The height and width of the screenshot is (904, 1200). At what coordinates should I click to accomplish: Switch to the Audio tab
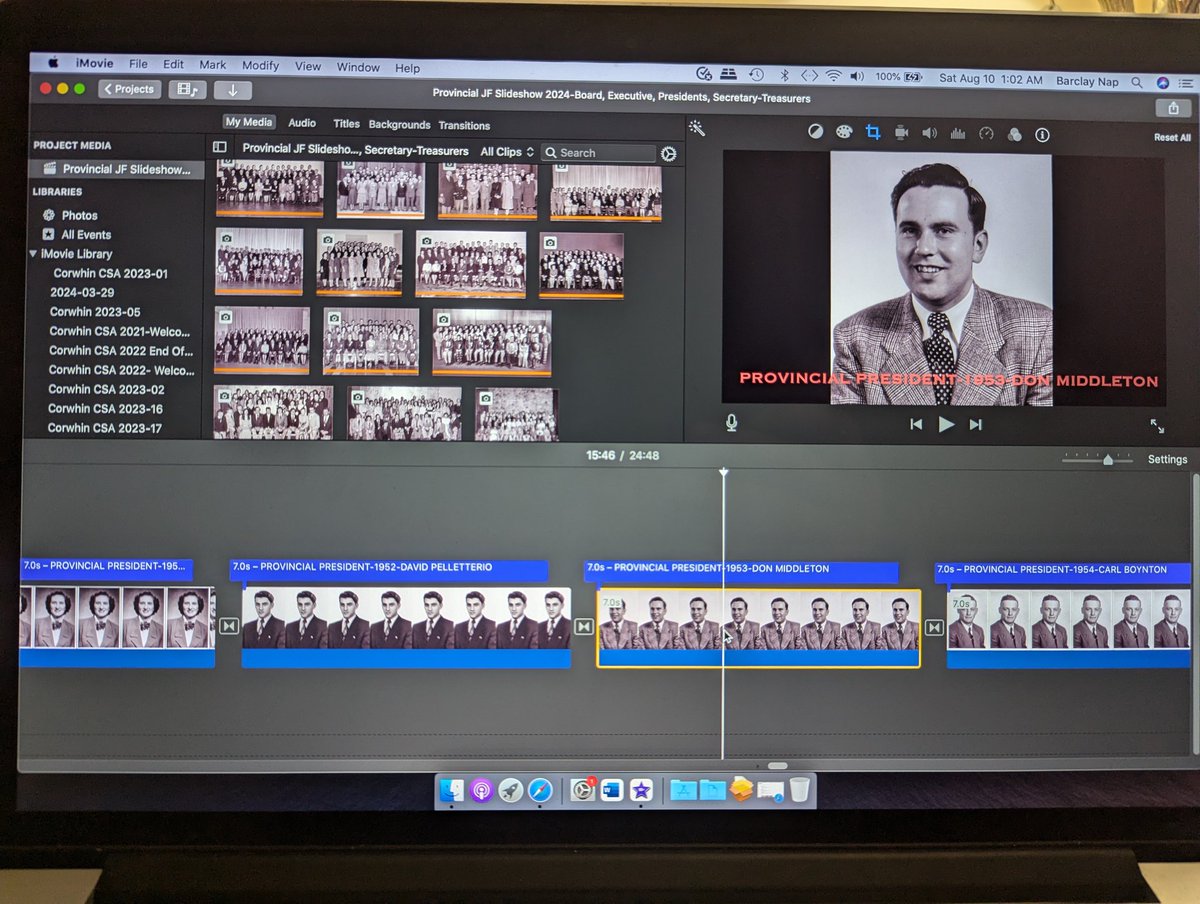click(x=302, y=123)
